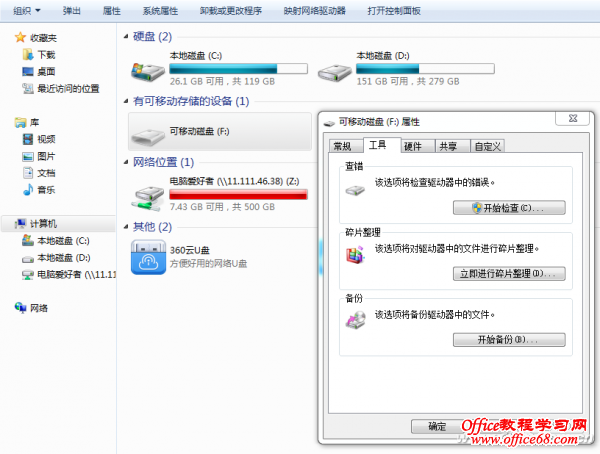Select the 桌面 icon in sidebar
This screenshot has height=454, width=600.
[28, 72]
